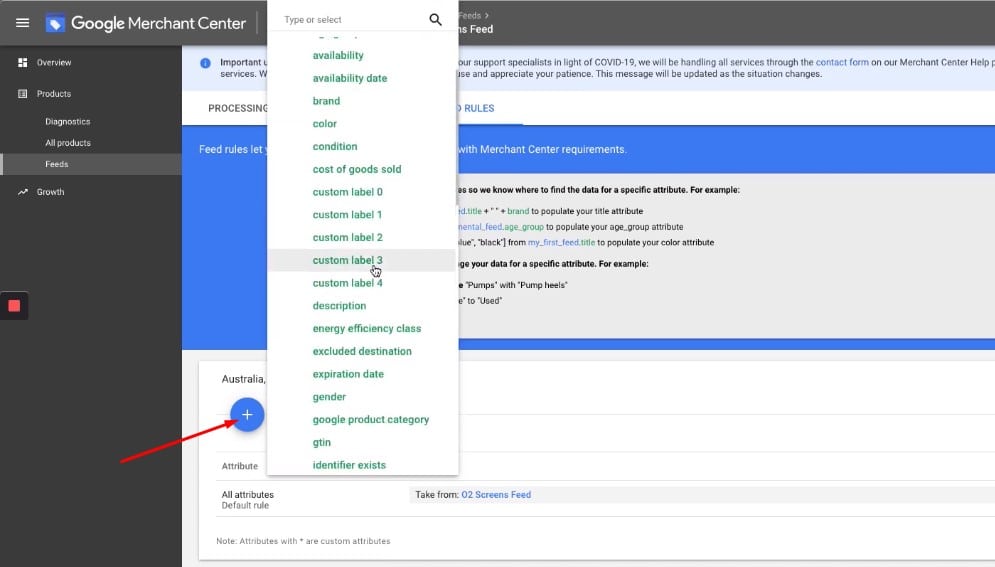Switch to the Rules tab
This screenshot has width=995, height=567.
coord(478,108)
